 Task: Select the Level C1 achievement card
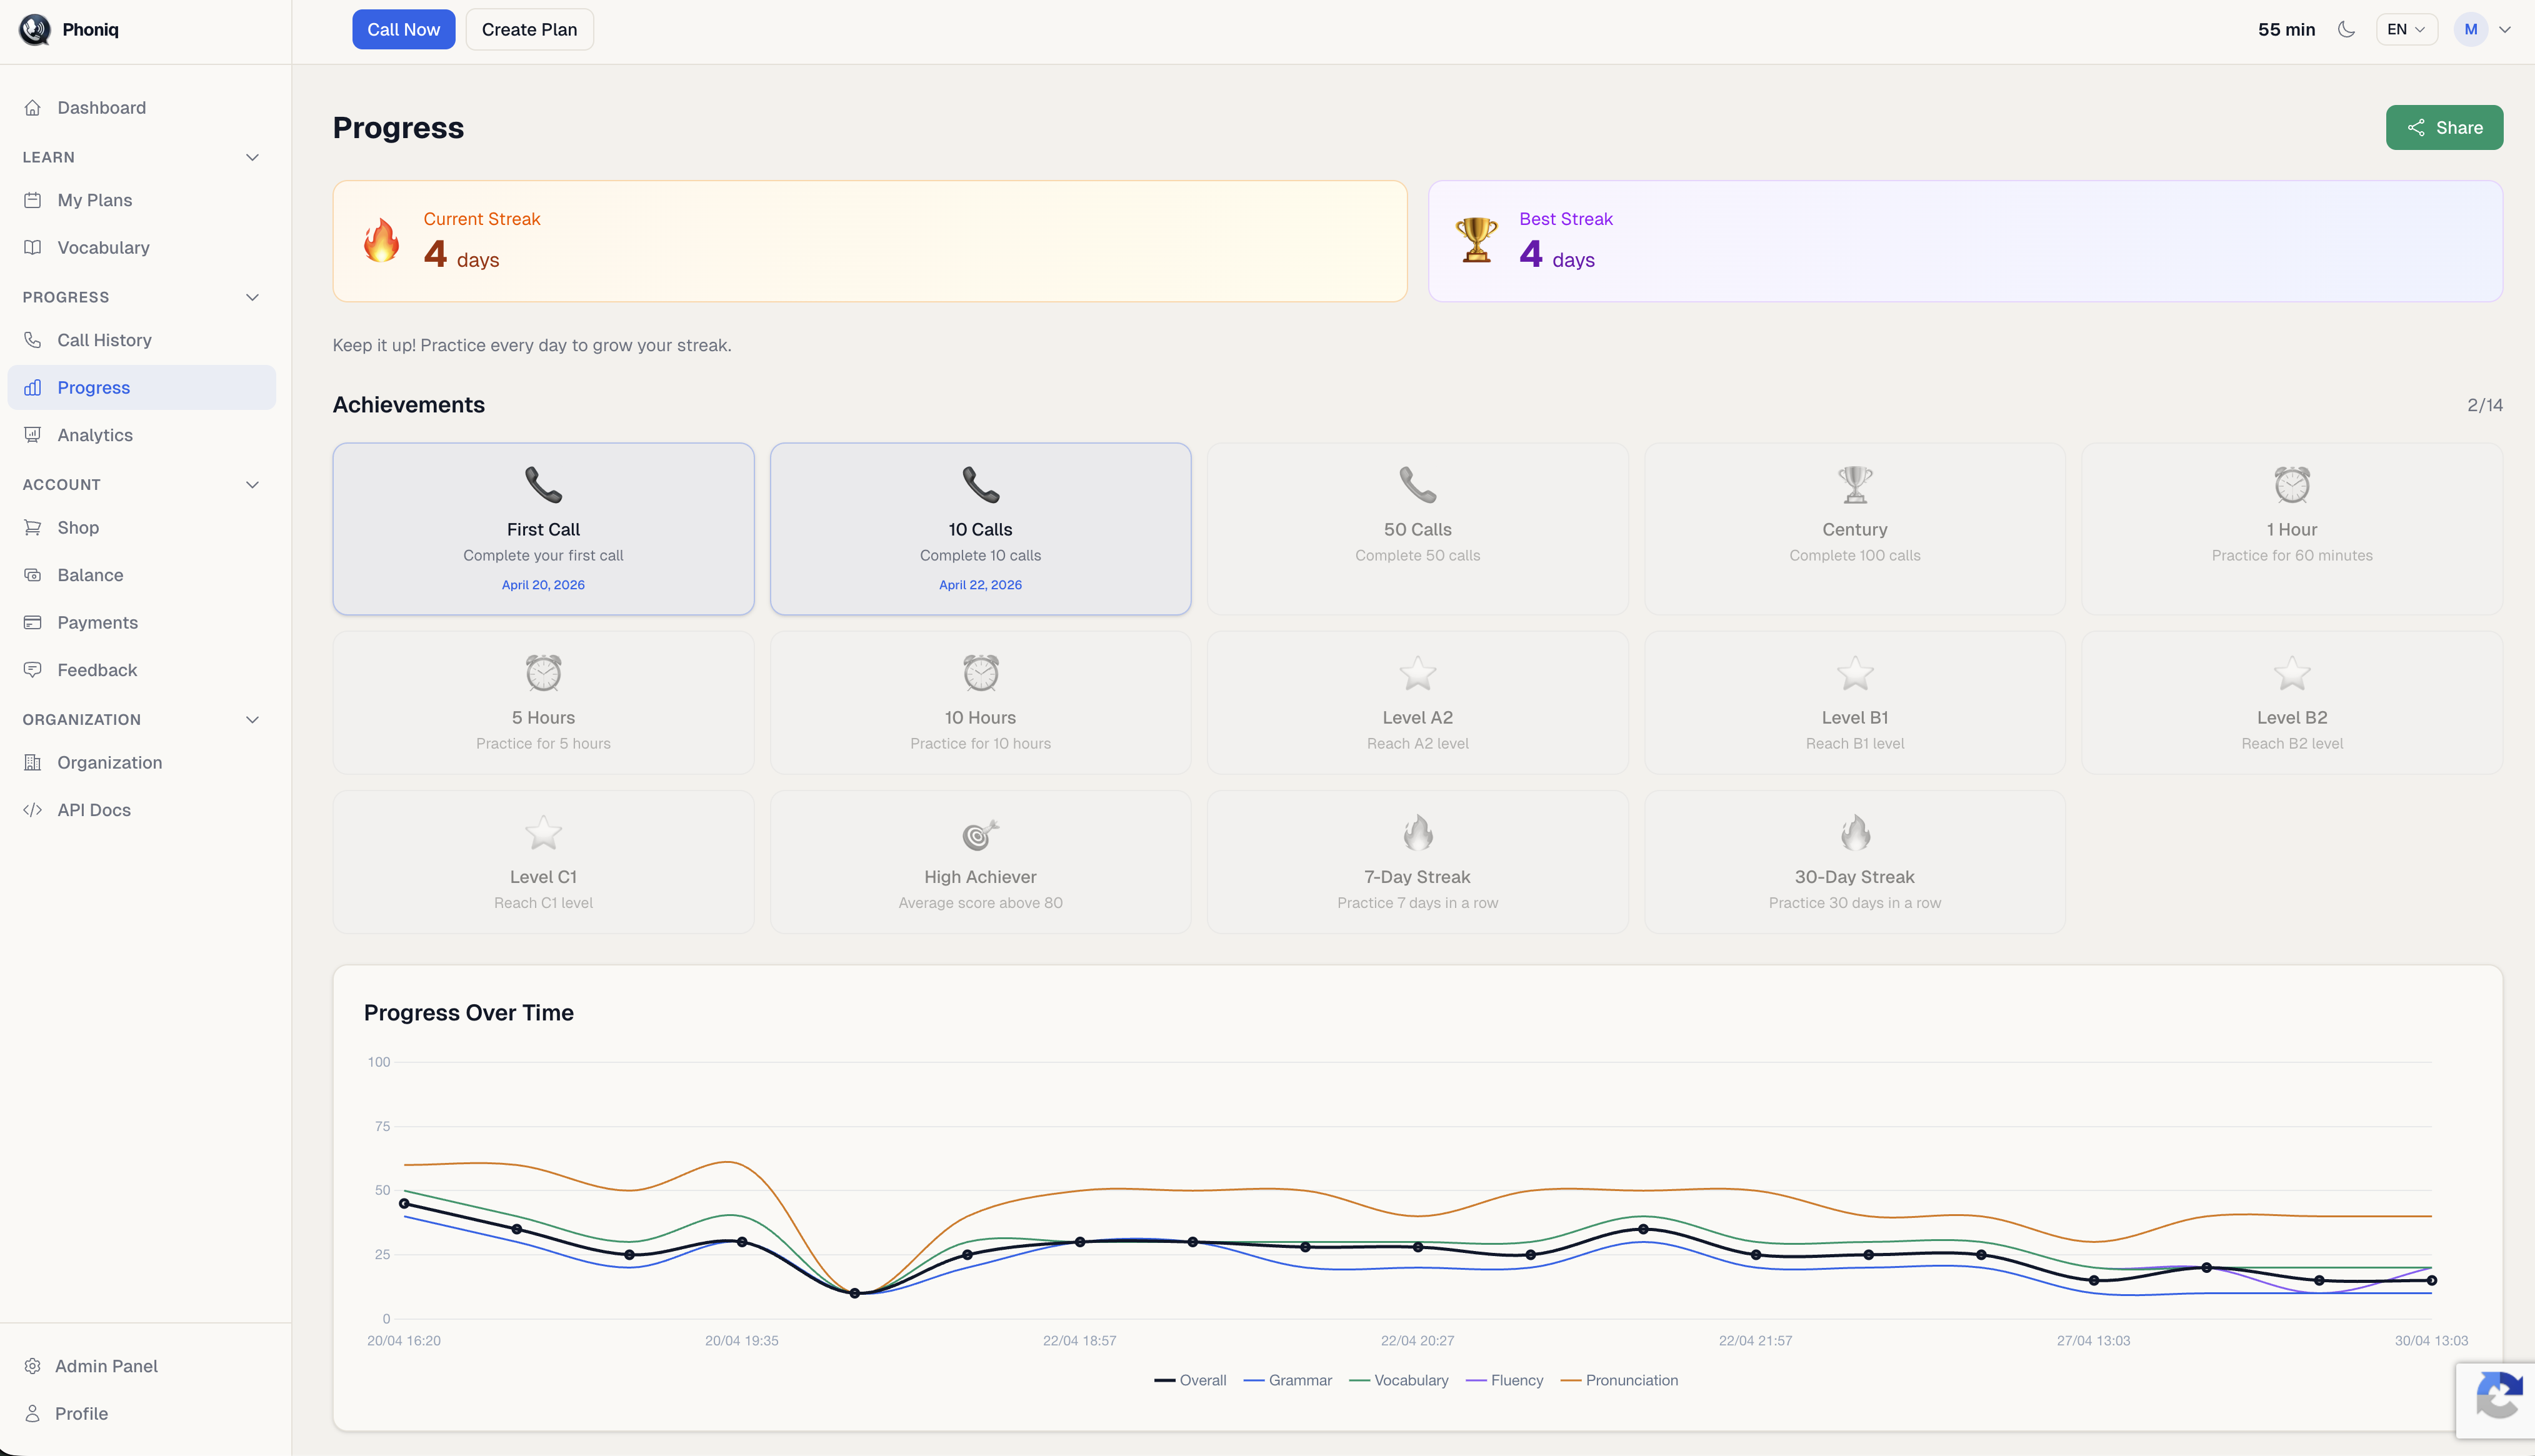543,862
